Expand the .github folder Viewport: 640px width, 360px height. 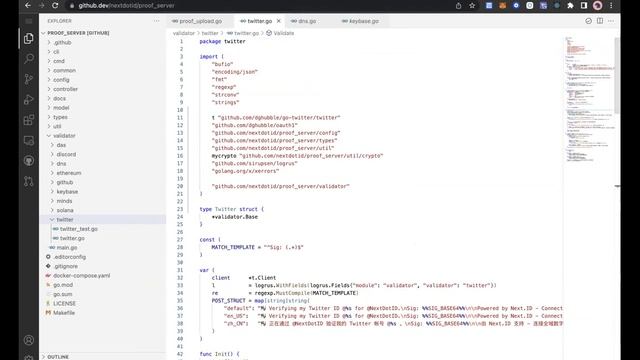click(x=62, y=42)
